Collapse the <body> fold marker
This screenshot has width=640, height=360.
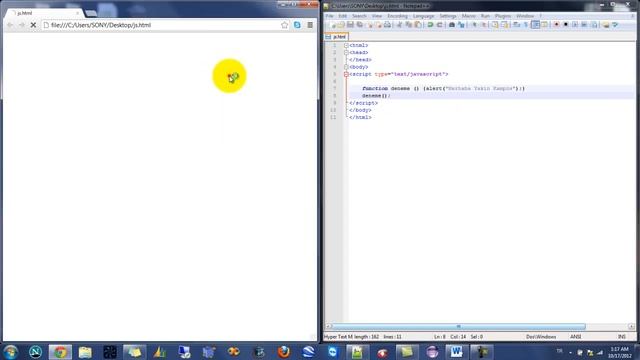point(346,67)
